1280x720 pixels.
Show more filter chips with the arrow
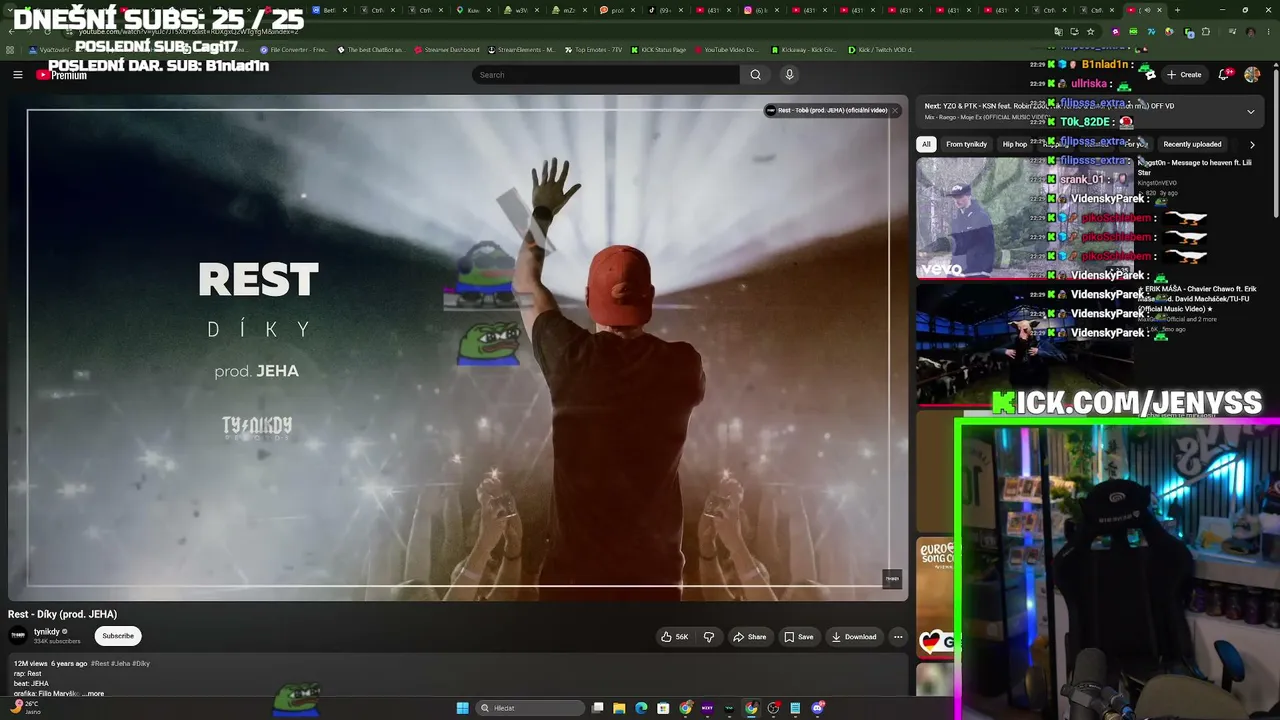[x=1252, y=144]
